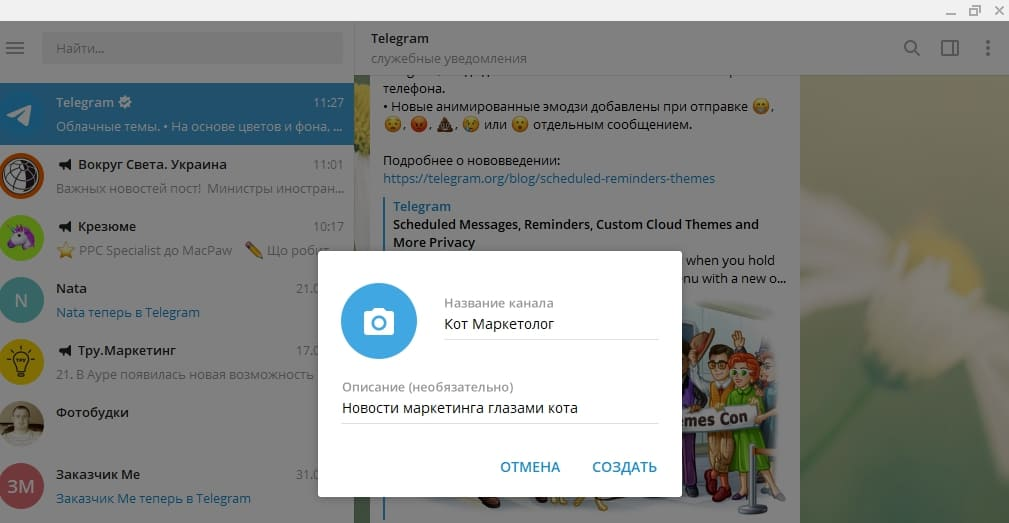The image size is (1009, 523).
Task: Open the Крезюме channel
Action: pos(177,238)
